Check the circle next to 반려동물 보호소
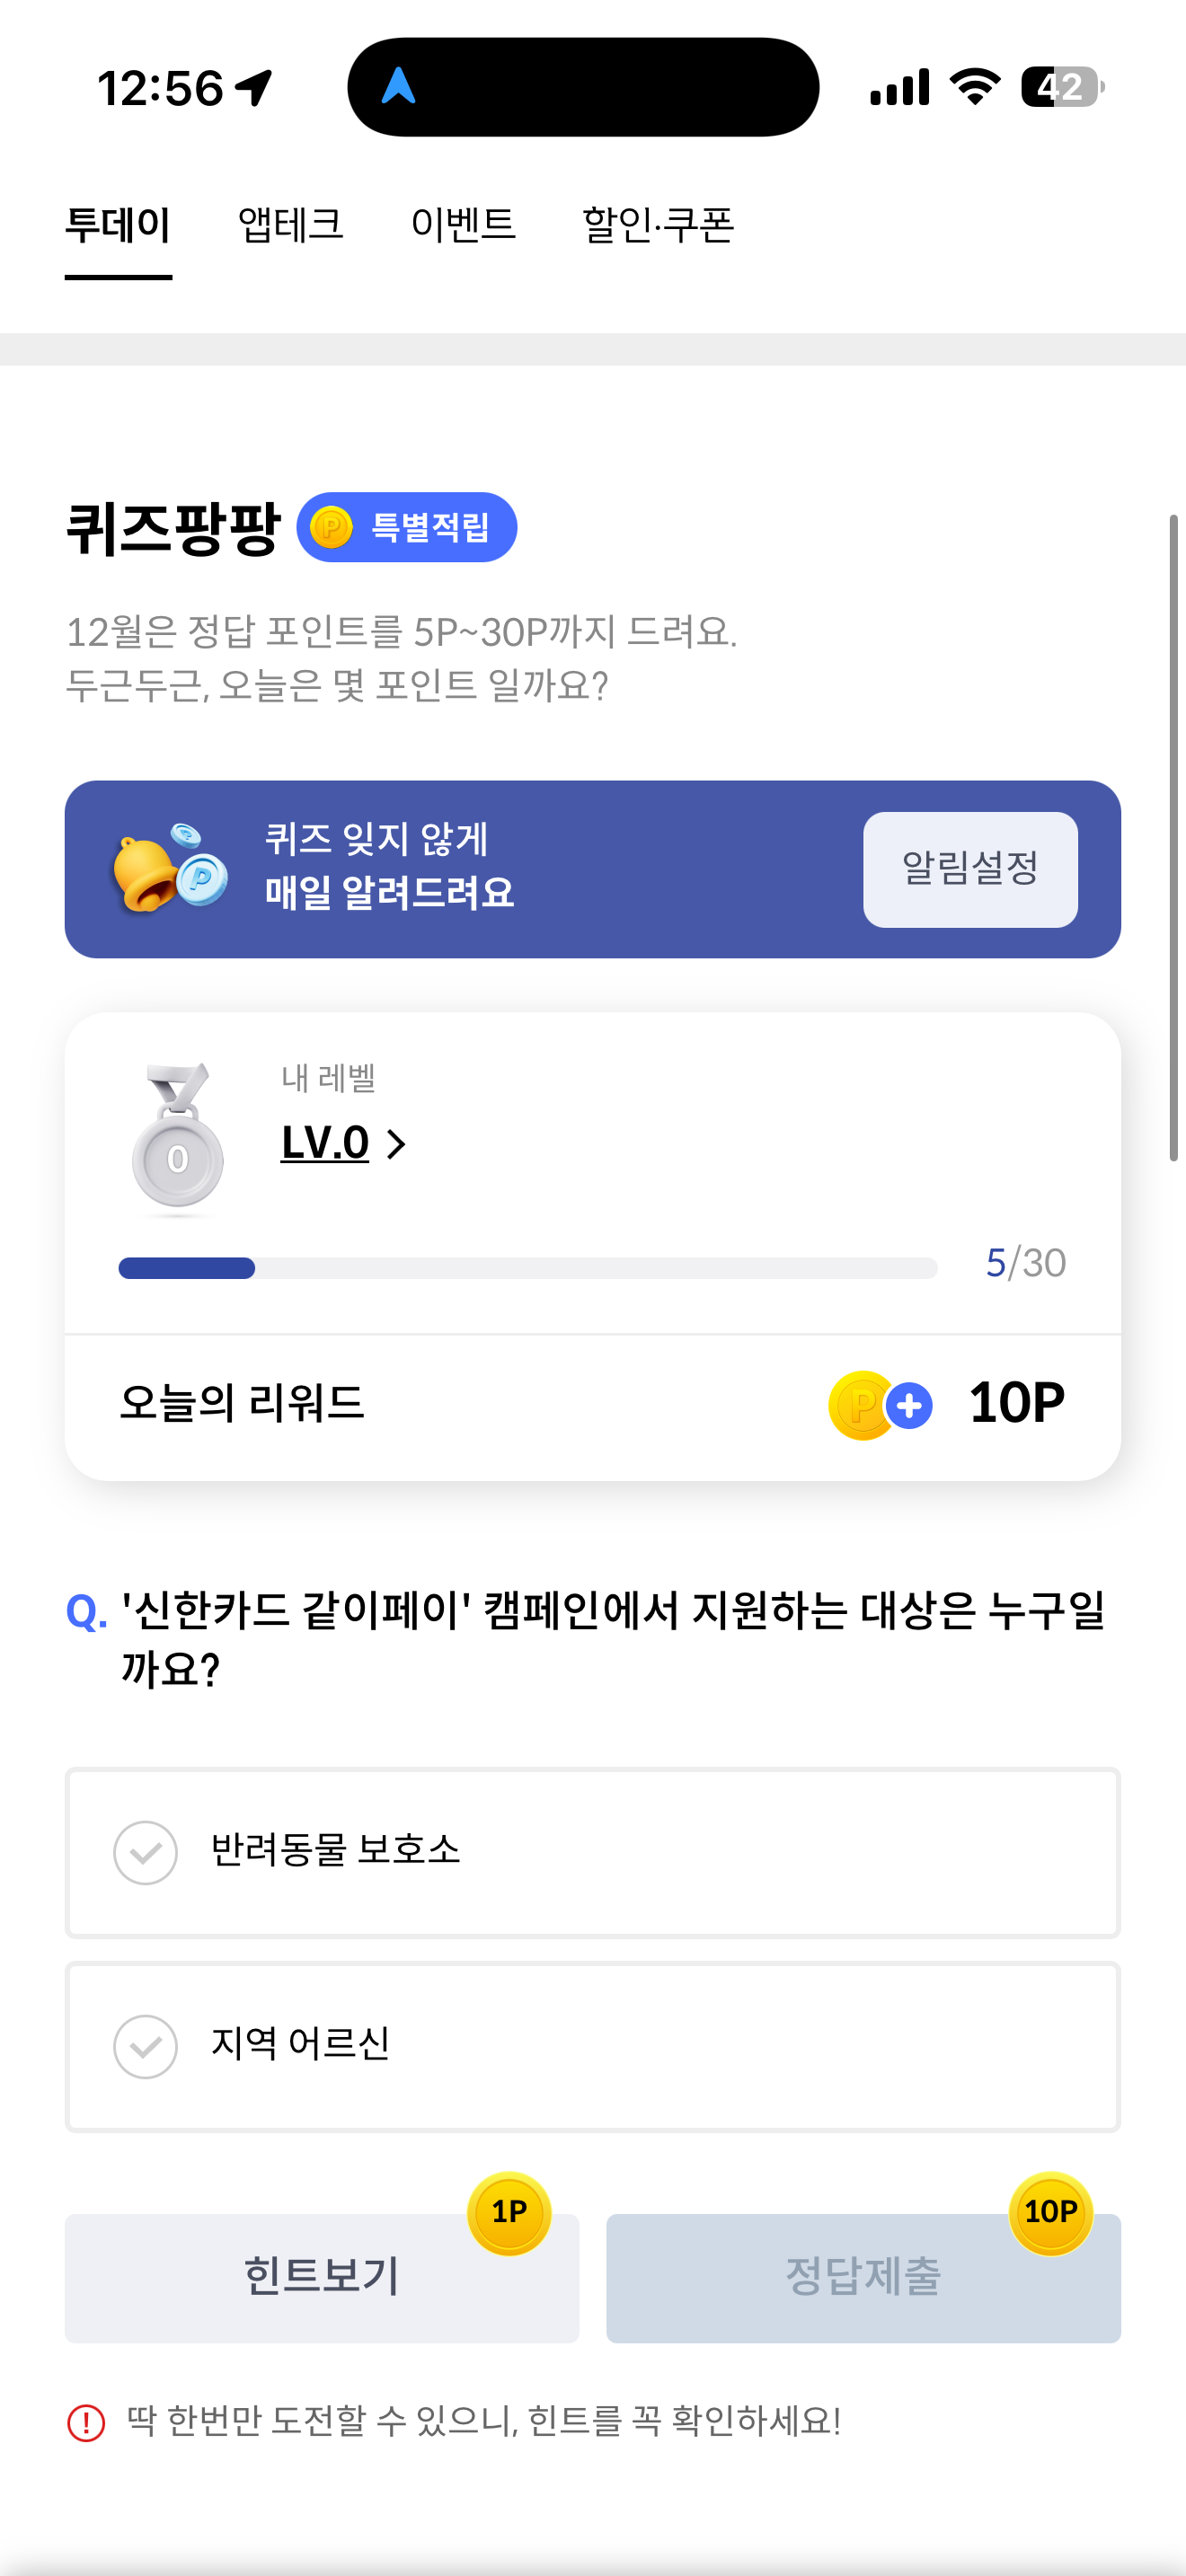The height and width of the screenshot is (2576, 1186). tap(145, 1852)
